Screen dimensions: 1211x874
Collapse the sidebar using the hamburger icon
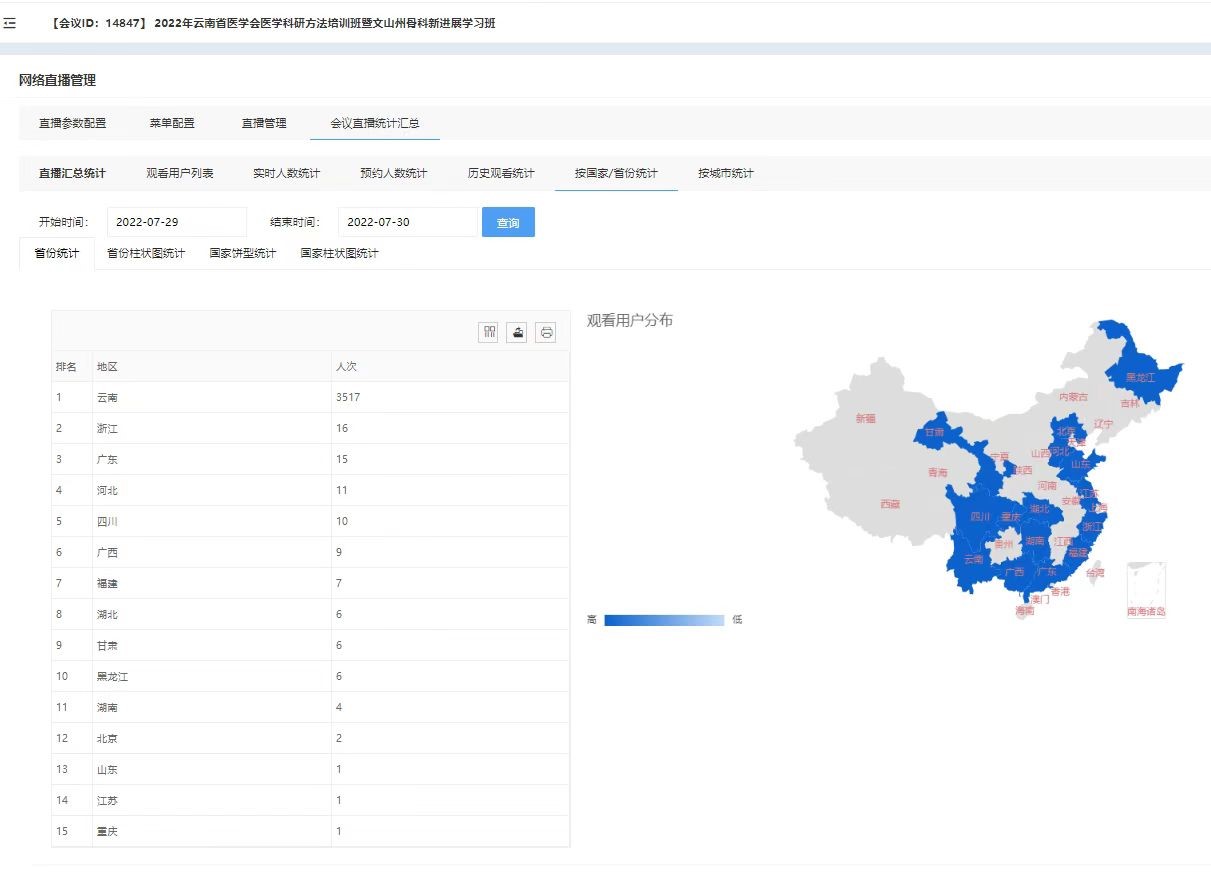[x=12, y=22]
